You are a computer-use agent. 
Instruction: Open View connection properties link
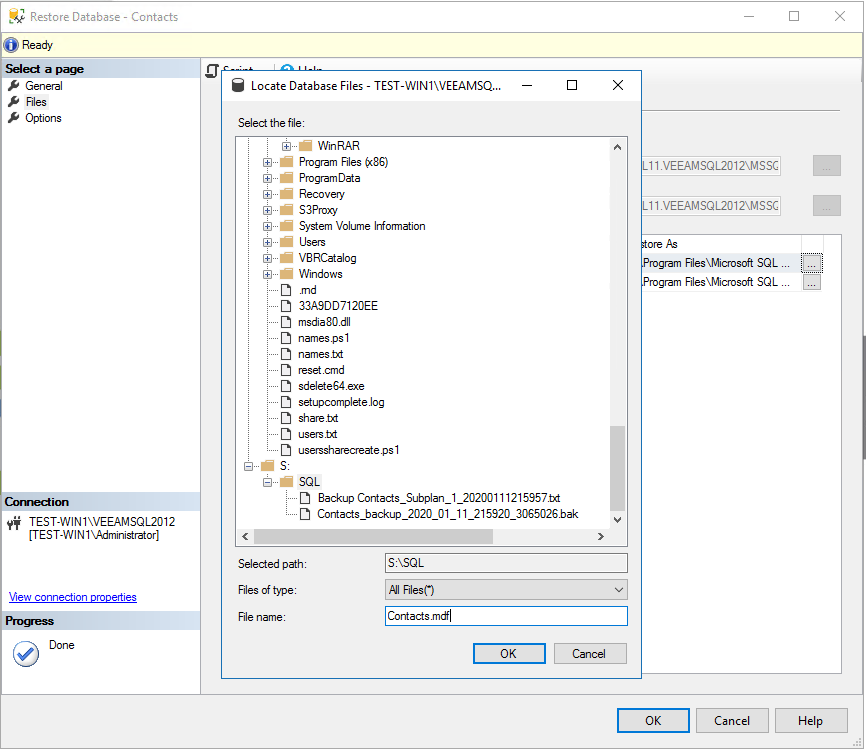tap(72, 597)
